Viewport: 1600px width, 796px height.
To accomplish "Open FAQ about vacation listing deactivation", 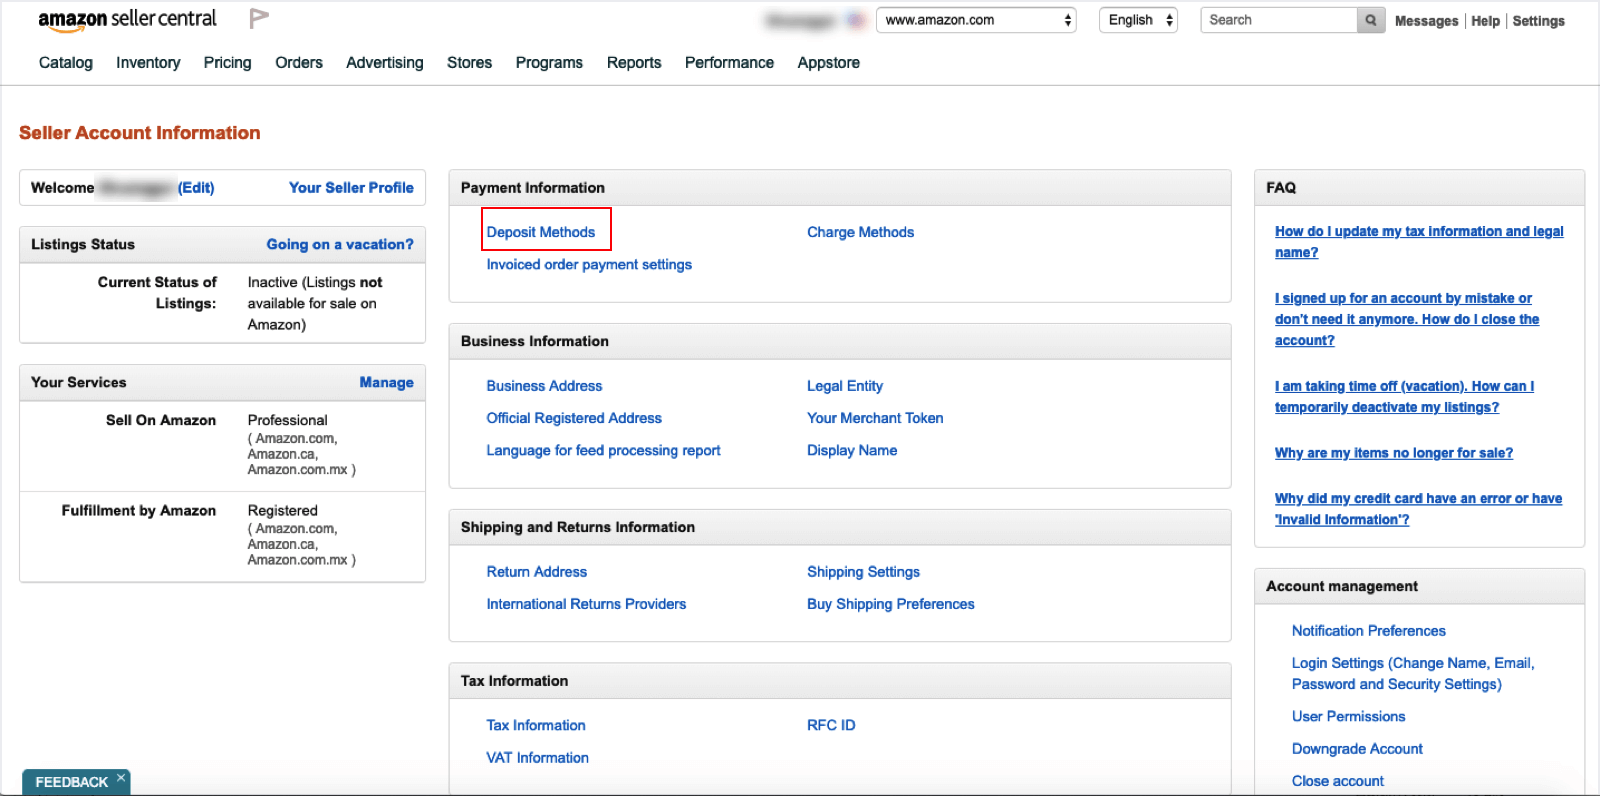I will 1404,396.
